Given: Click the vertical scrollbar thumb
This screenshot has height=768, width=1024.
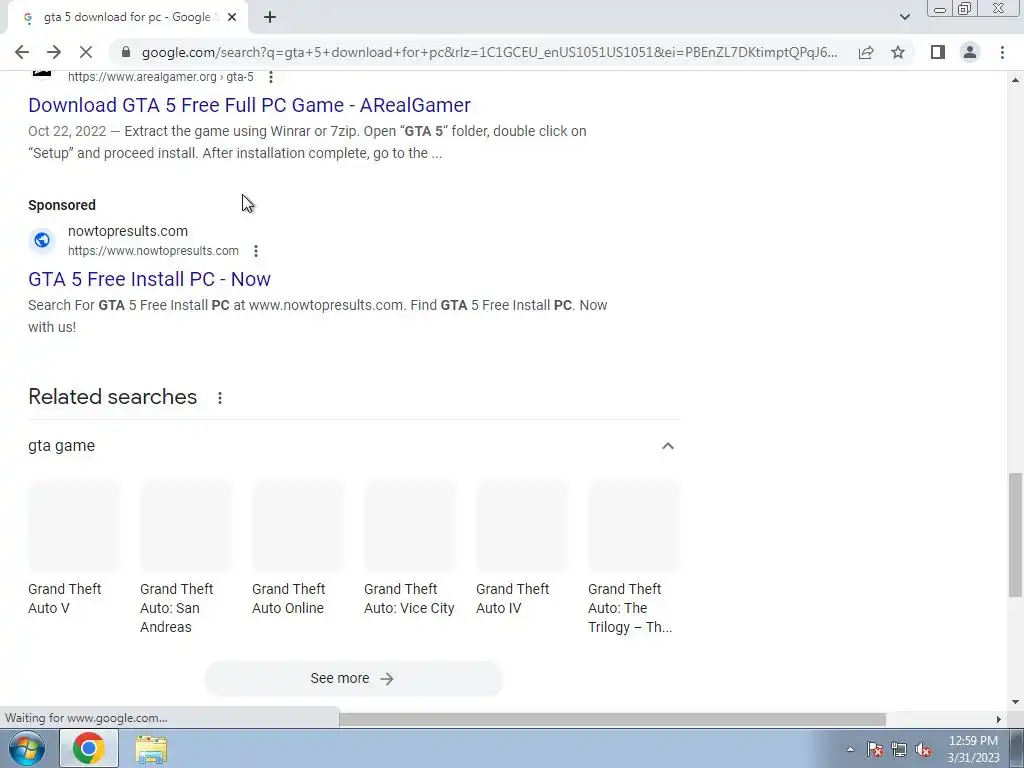Looking at the screenshot, I should [x=1015, y=534].
